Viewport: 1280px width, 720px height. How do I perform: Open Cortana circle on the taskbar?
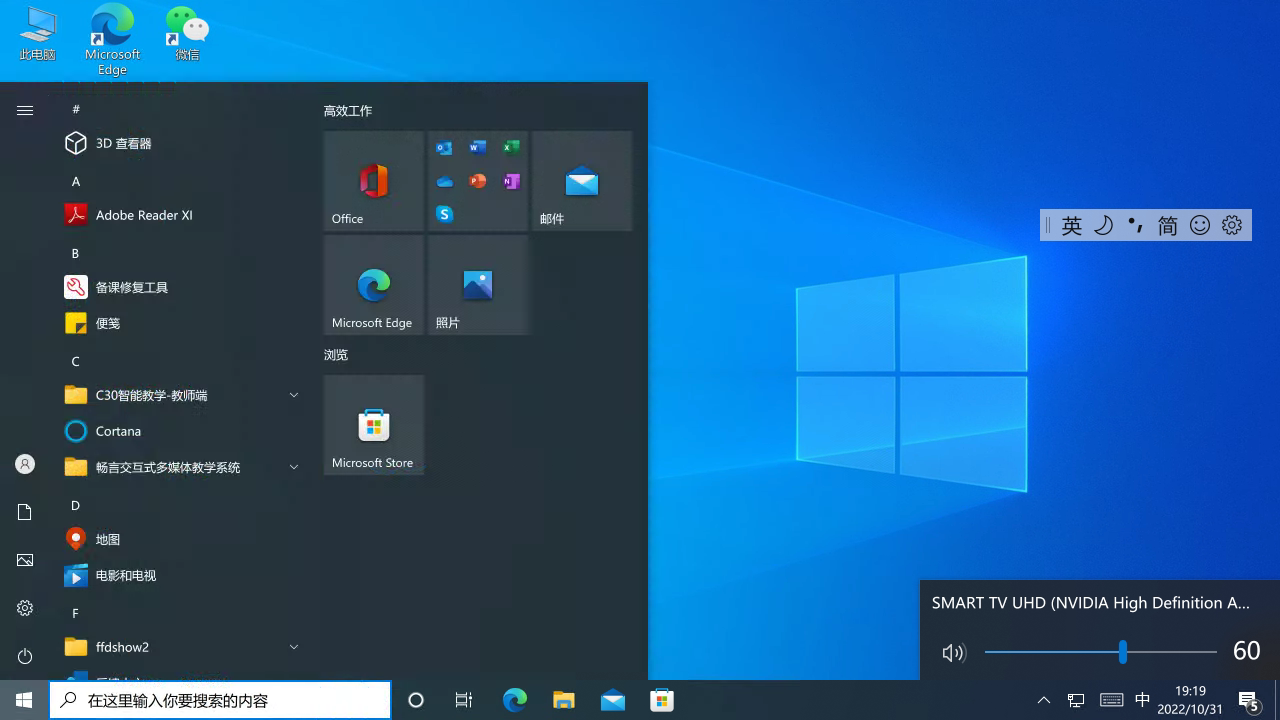click(x=416, y=700)
